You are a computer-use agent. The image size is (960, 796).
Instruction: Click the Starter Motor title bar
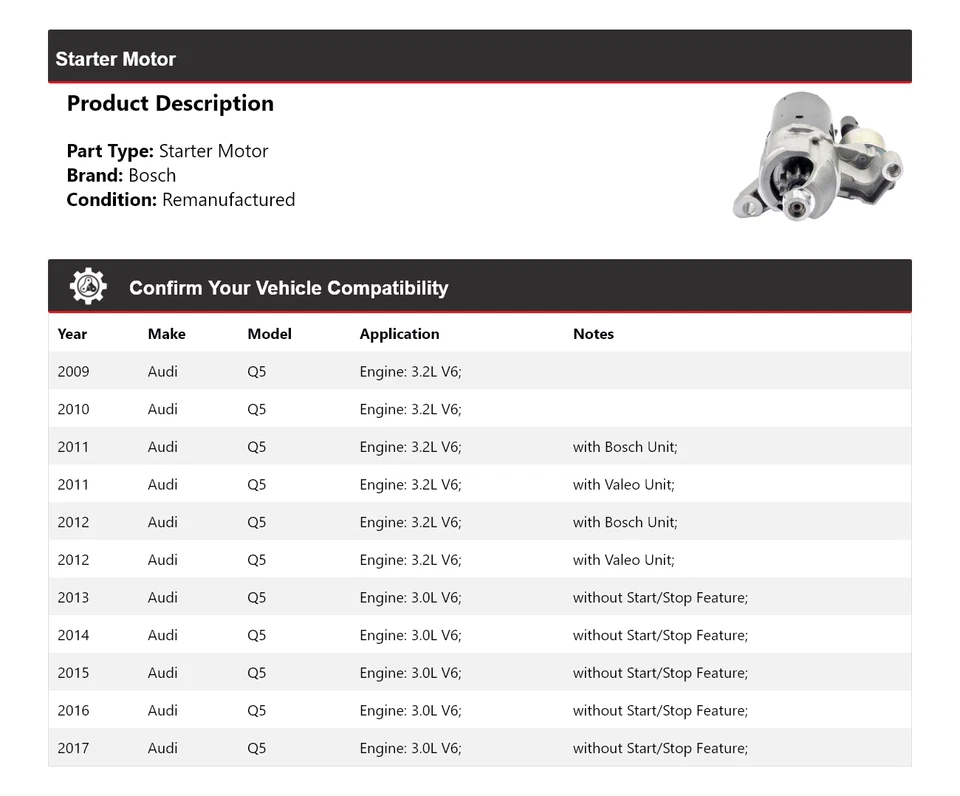[116, 59]
